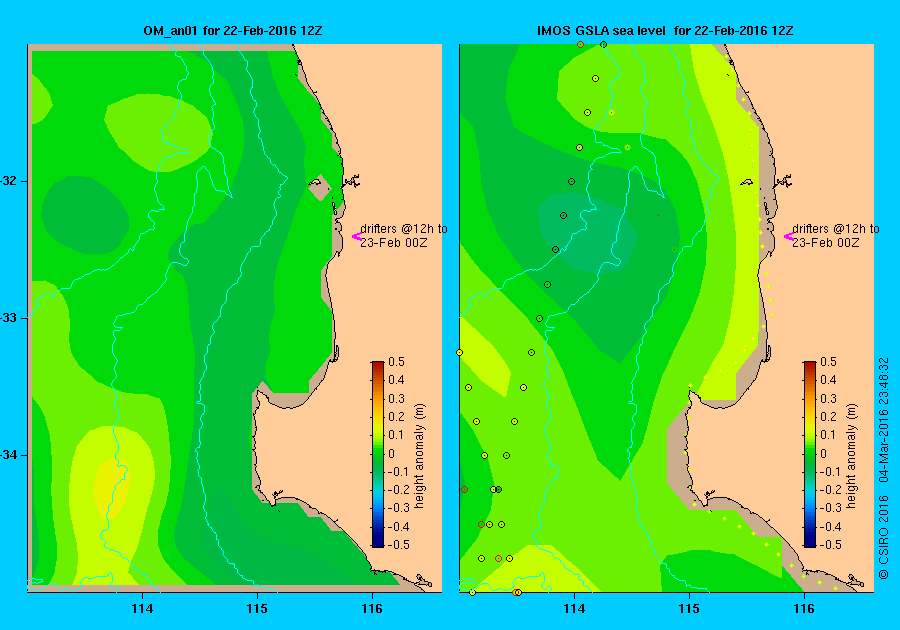Click the "height anomaly (m)" label in the OM_an01 map

[x=420, y=456]
